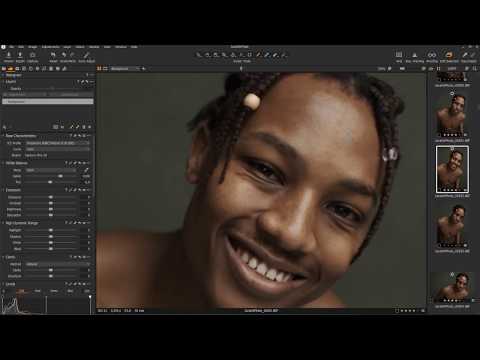480x360 pixels.
Task: Click the Auto Adjust magic wand icon
Action: [x=86, y=55]
